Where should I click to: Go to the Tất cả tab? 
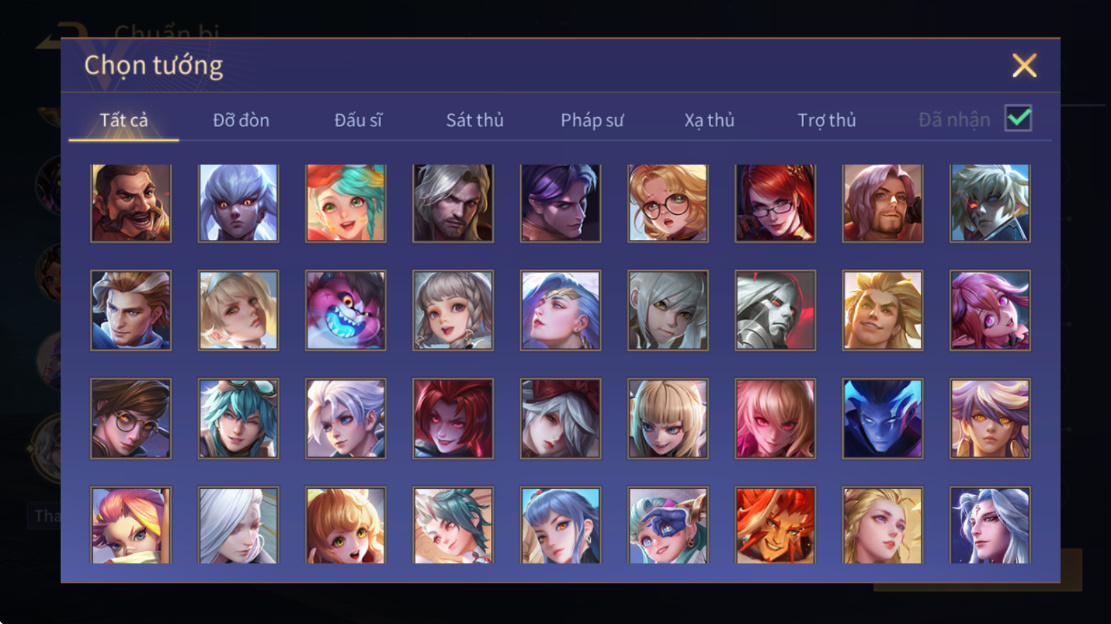pos(124,120)
